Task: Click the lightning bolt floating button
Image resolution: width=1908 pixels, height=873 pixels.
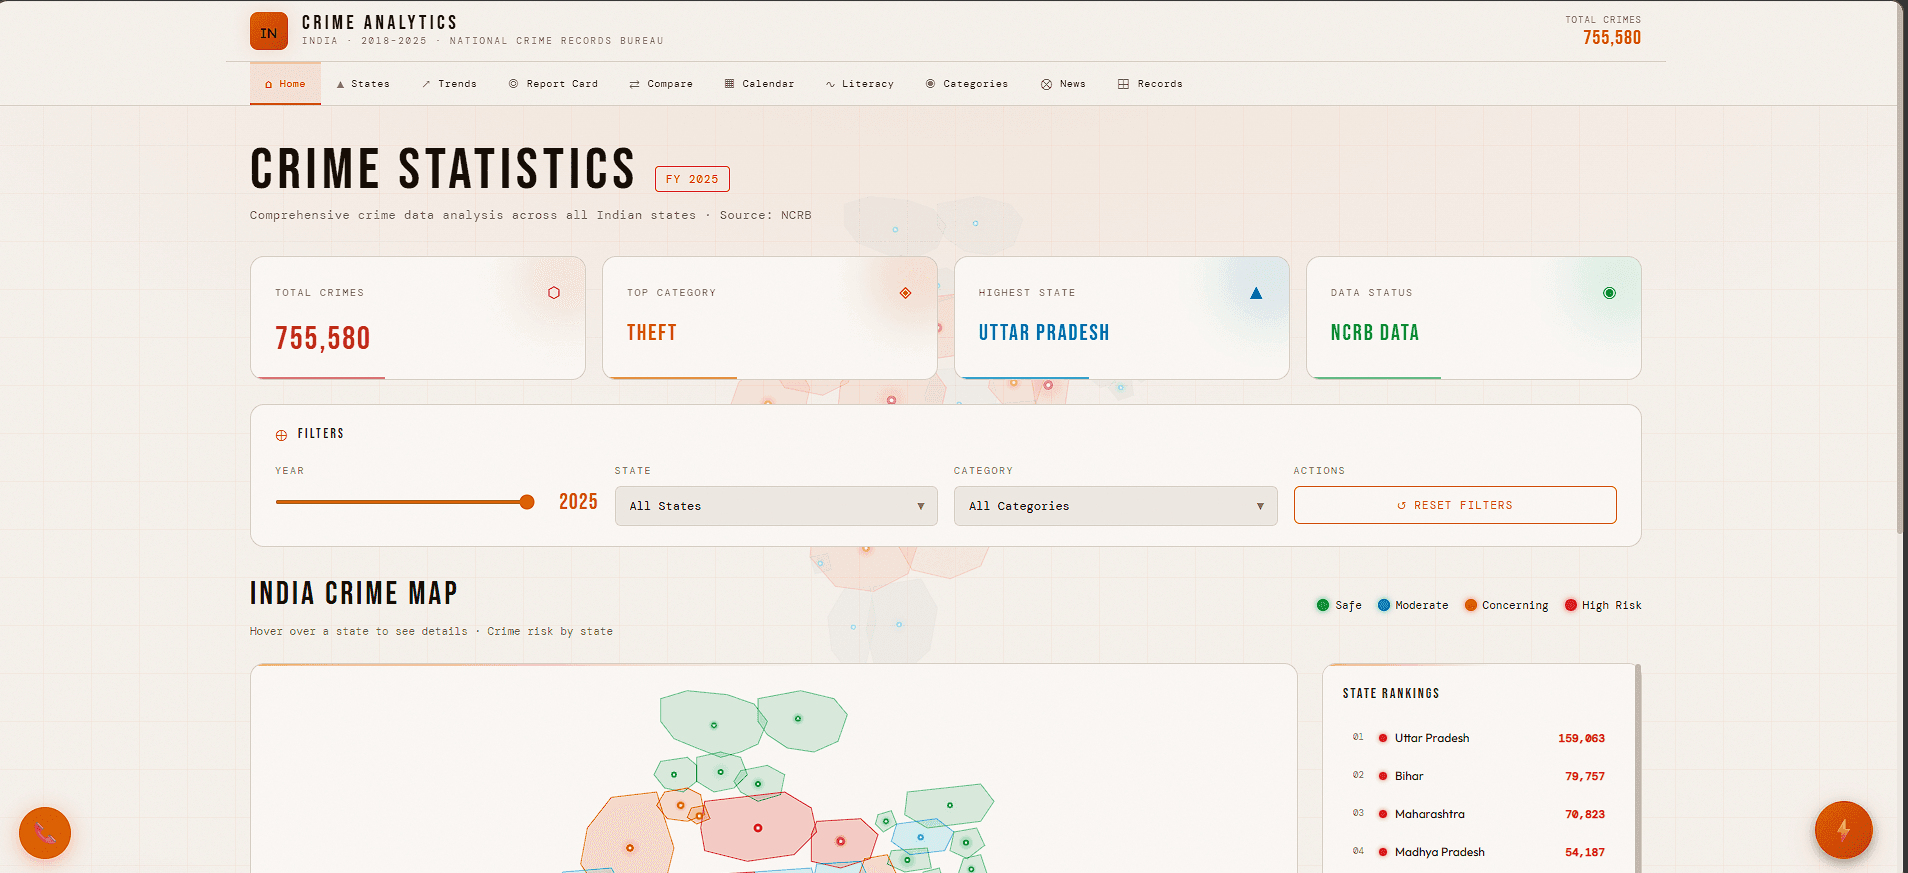Action: (1843, 830)
